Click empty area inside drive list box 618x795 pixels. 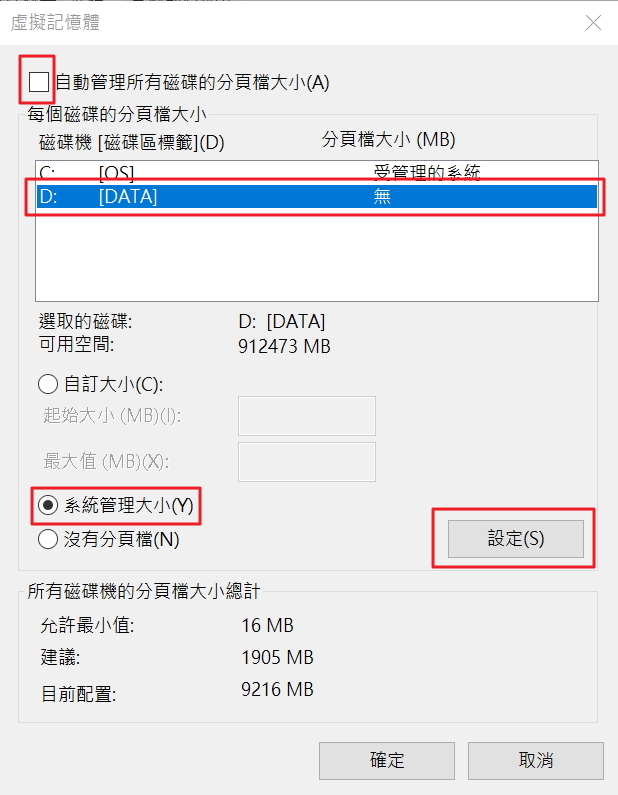(x=316, y=255)
